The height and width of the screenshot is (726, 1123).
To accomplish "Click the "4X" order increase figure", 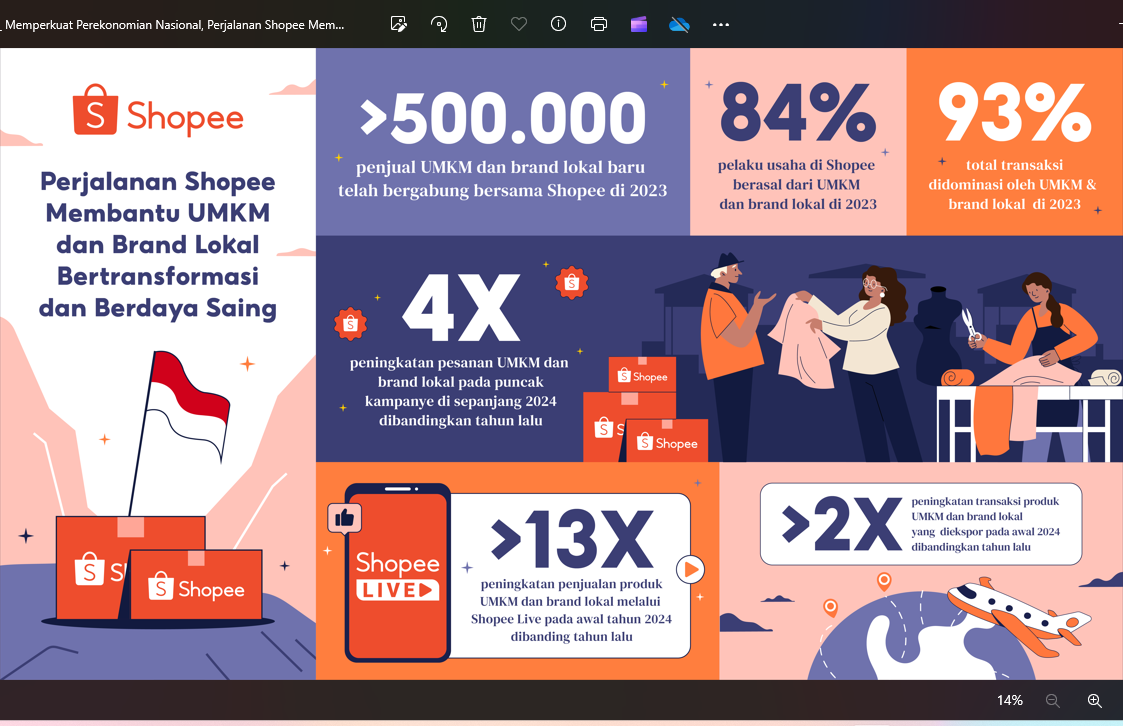I will coord(461,308).
